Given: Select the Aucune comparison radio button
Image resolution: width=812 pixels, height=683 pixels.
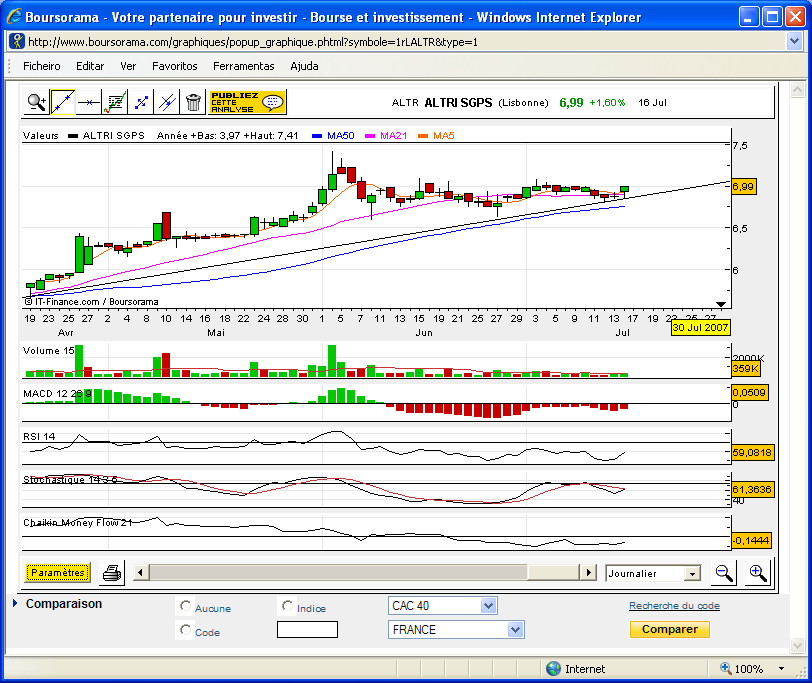Looking at the screenshot, I should click(185, 605).
